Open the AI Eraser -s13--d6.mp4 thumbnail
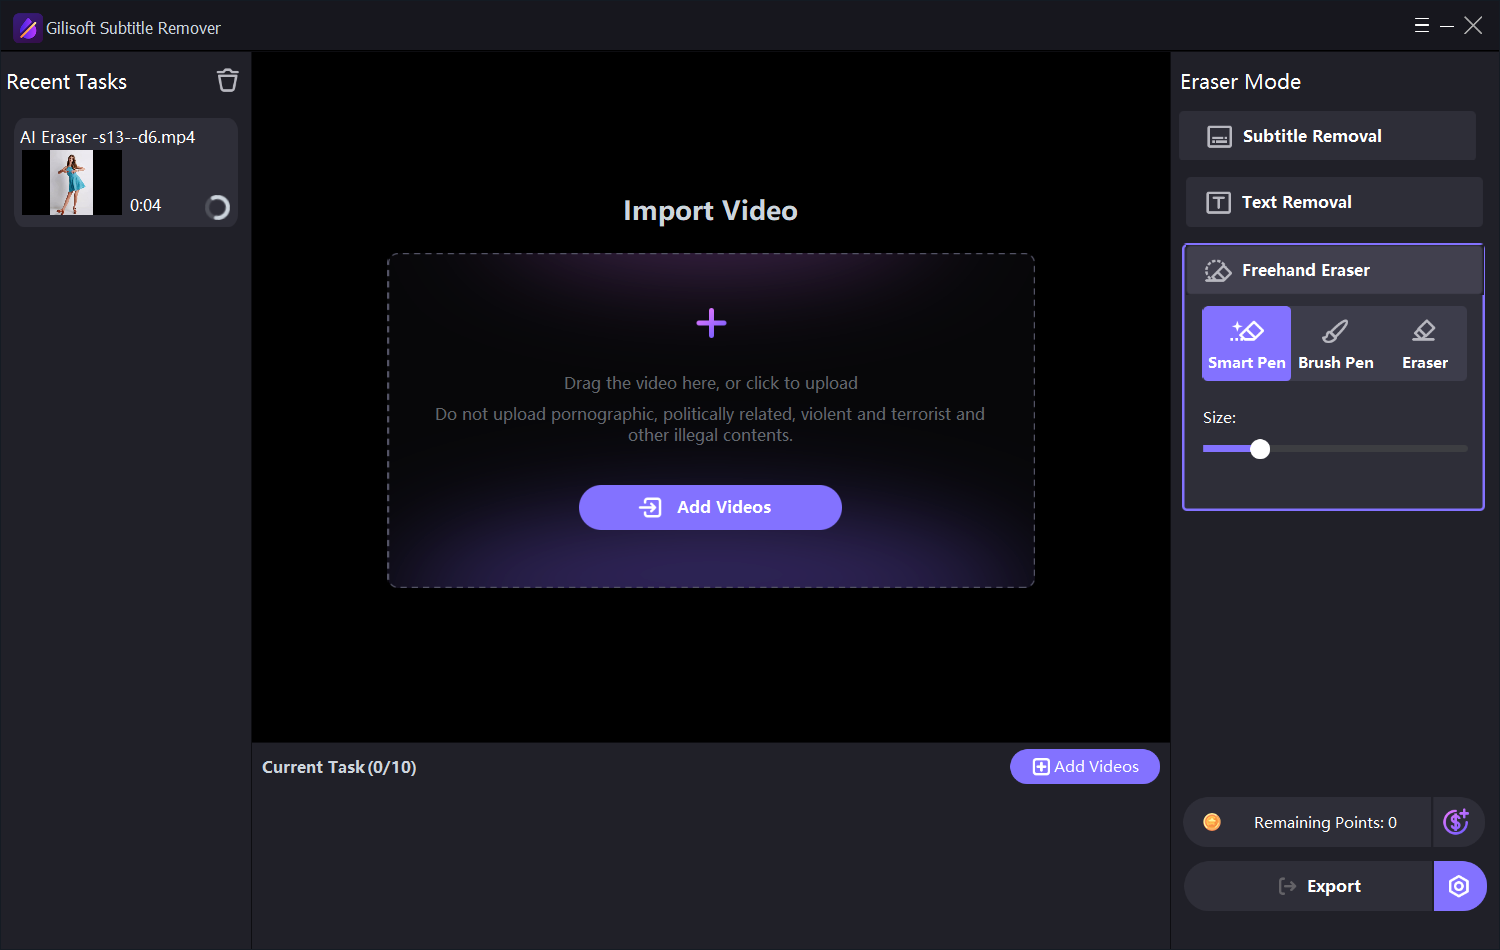1500x950 pixels. [x=72, y=182]
